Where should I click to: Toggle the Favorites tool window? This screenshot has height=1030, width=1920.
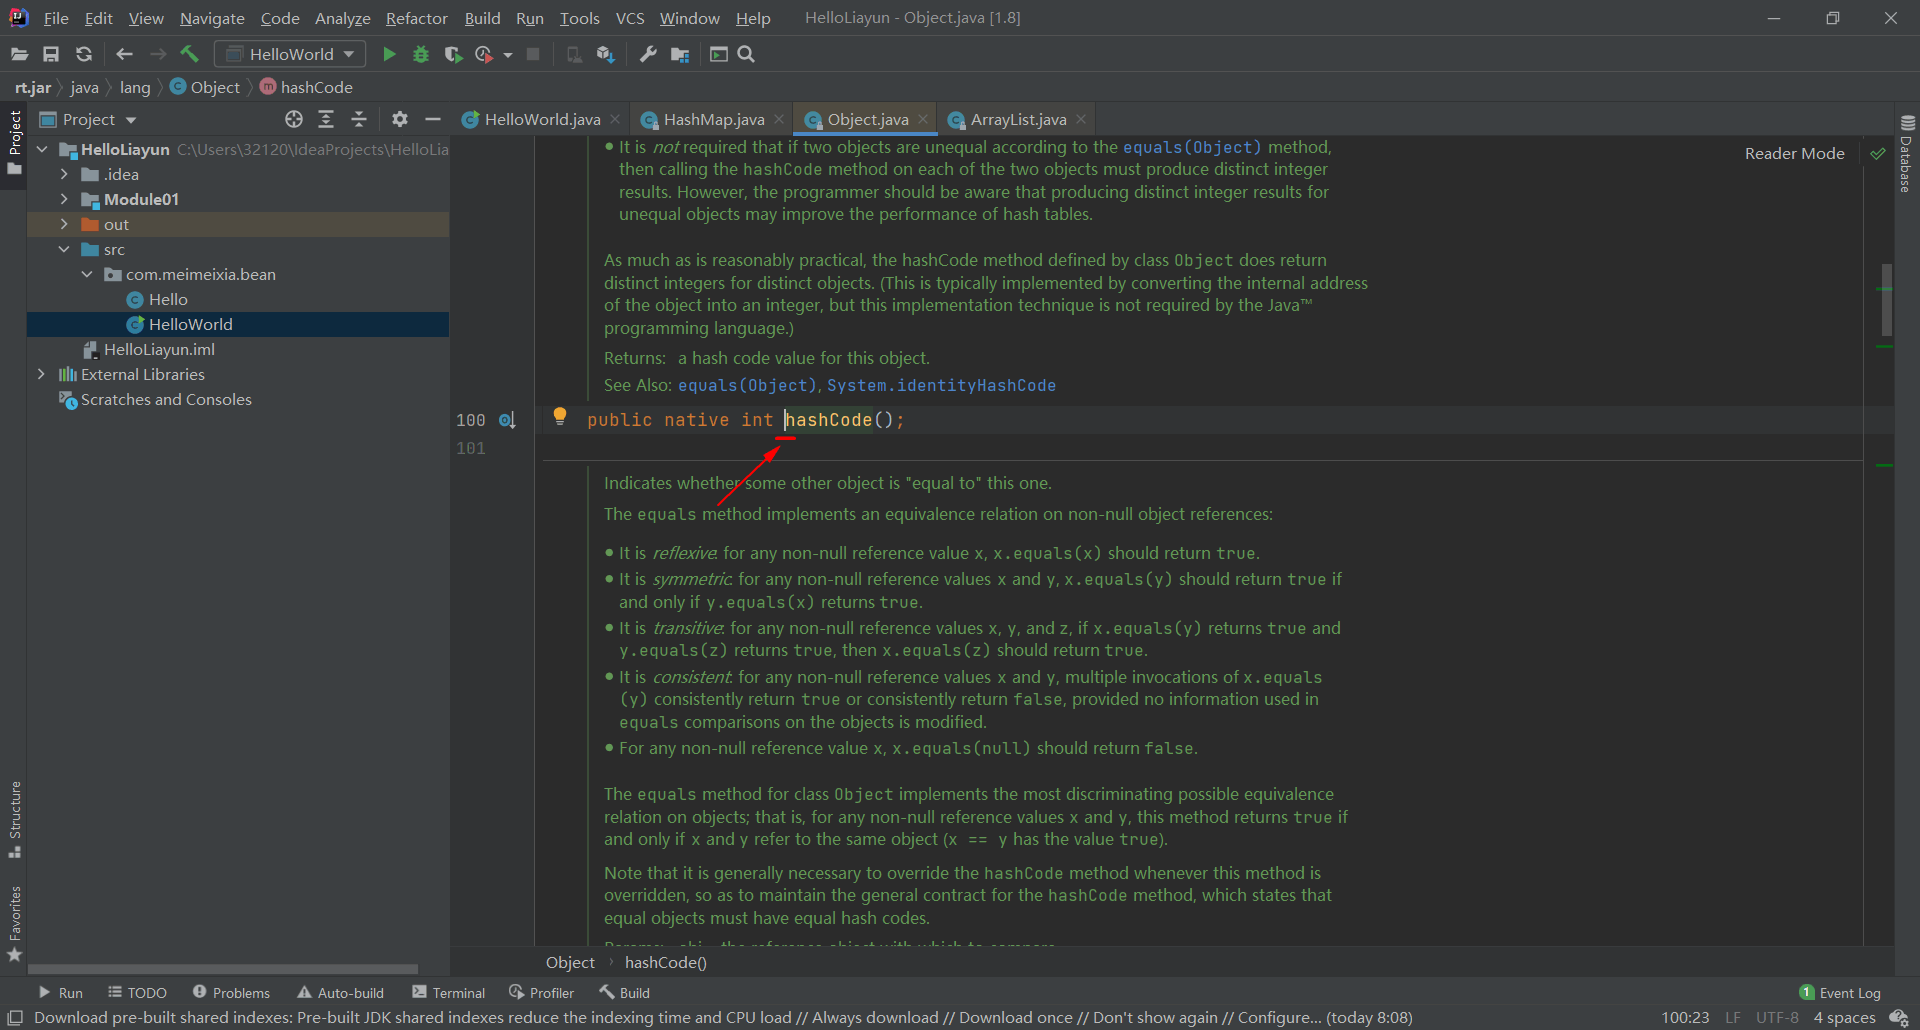[x=14, y=924]
